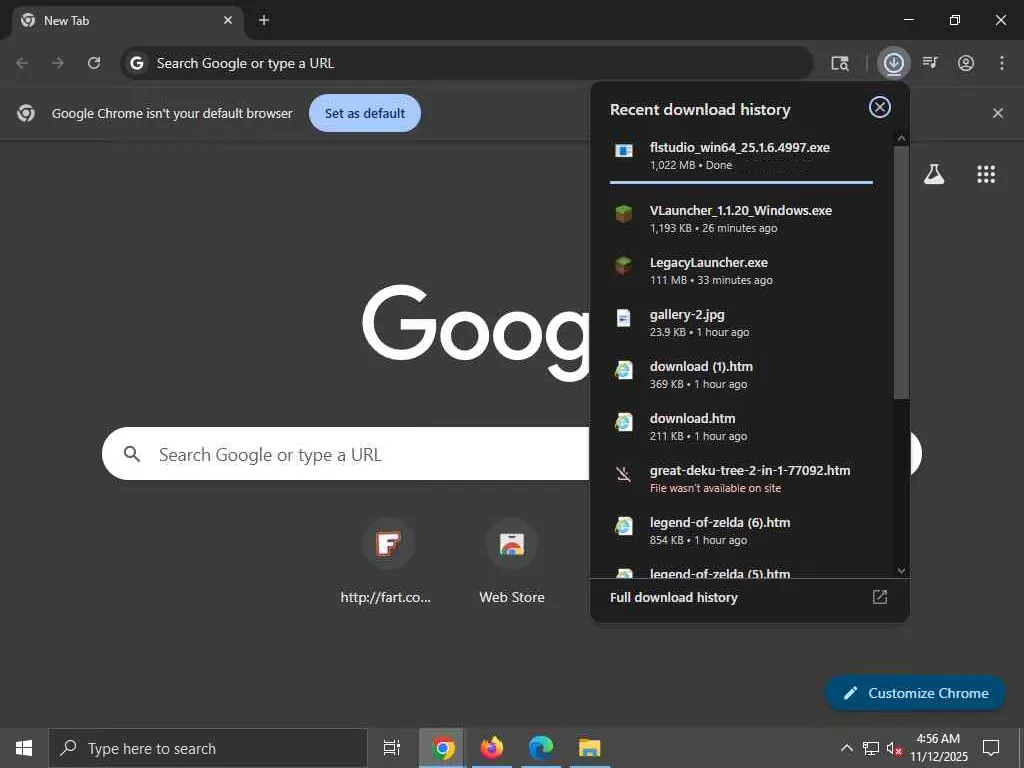1024x768 pixels.
Task: Open the flstudio_win64_25.1.6.4997.exe download entry
Action: (x=741, y=156)
